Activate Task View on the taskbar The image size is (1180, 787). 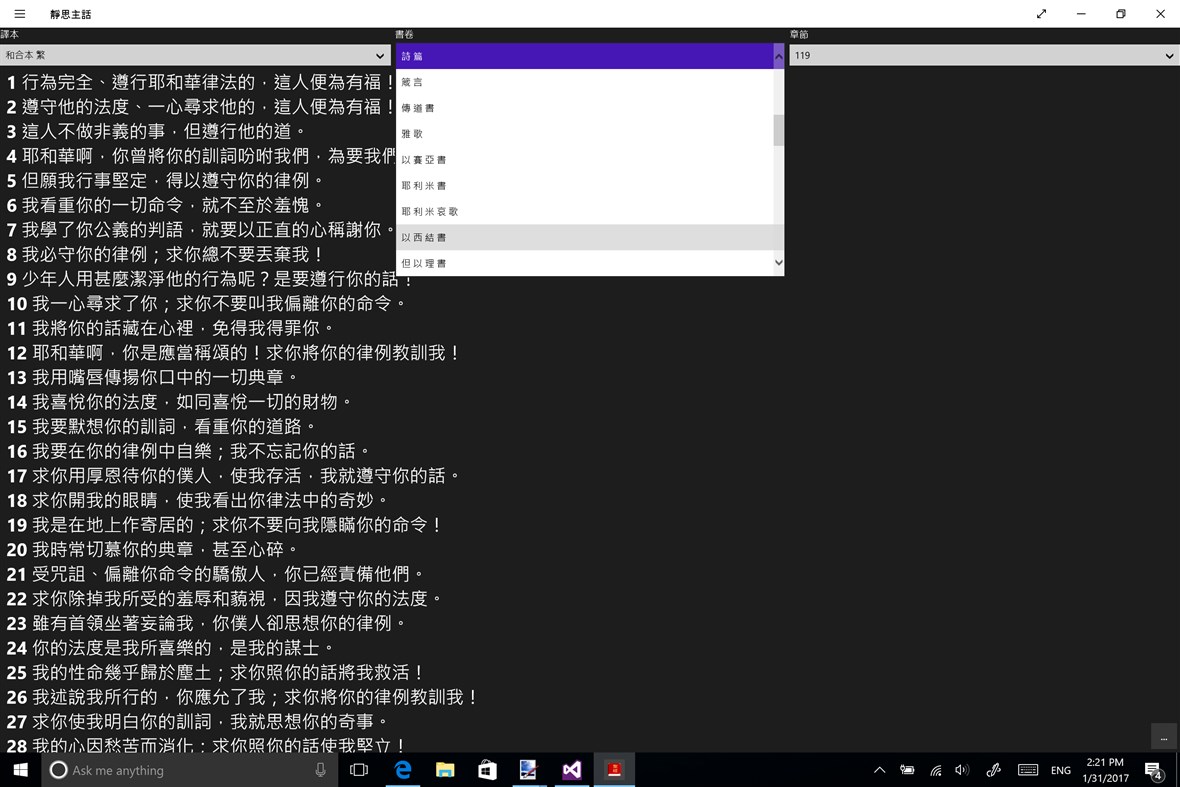(359, 770)
